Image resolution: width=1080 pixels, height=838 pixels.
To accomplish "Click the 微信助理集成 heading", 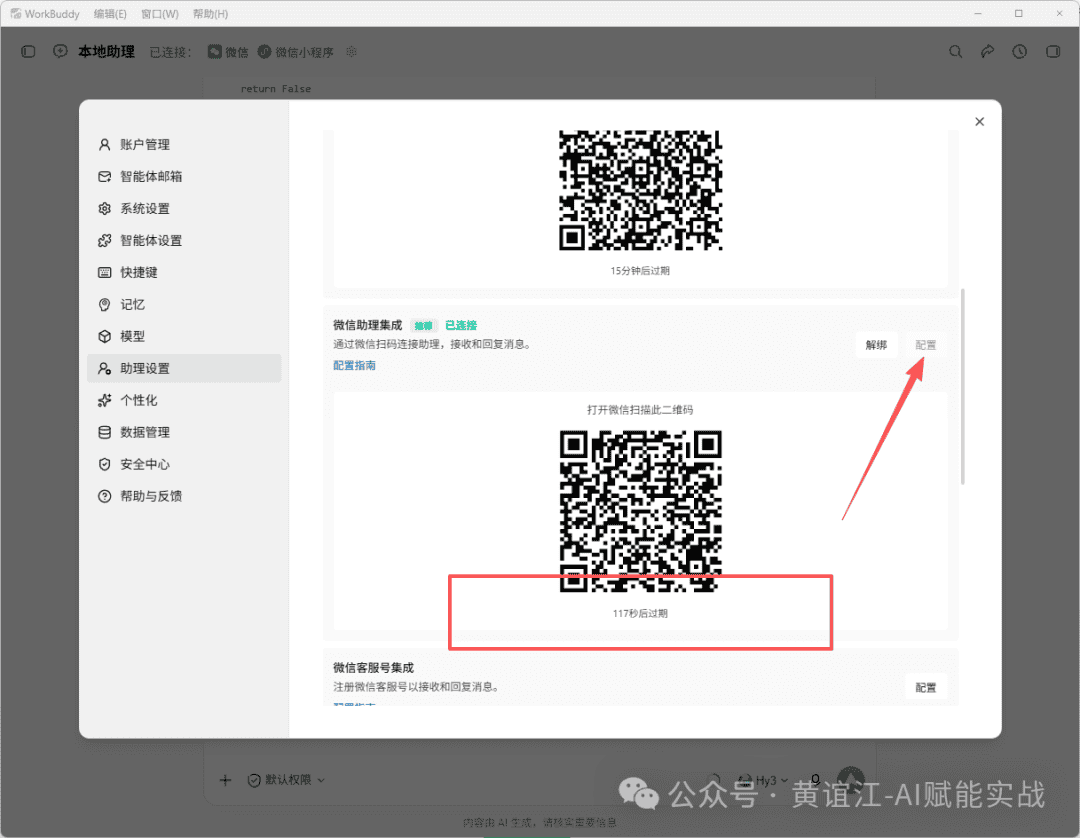I will click(368, 325).
